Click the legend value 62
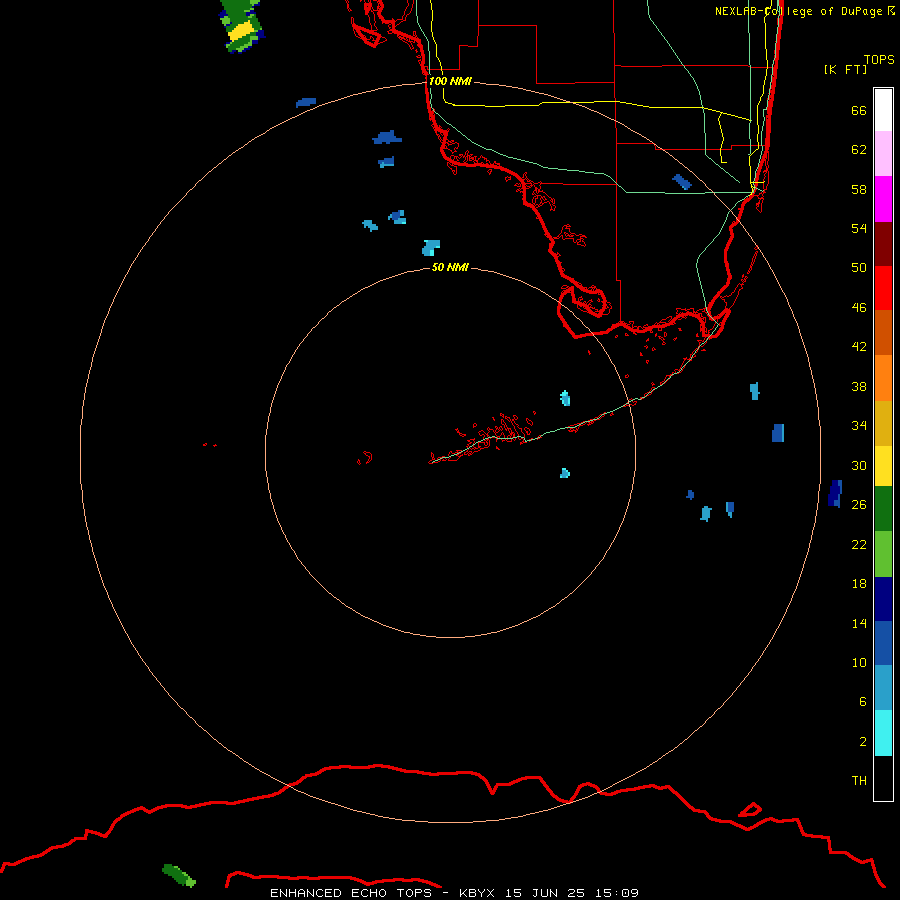This screenshot has width=900, height=900. (x=859, y=150)
